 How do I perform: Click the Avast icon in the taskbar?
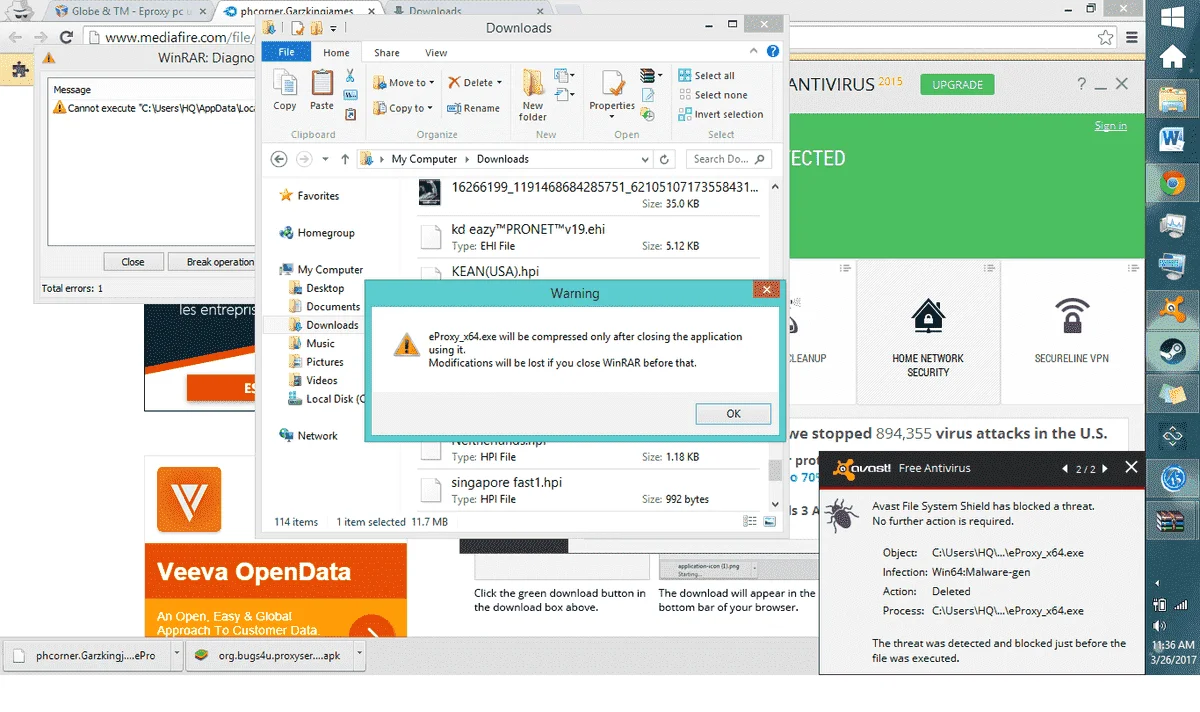click(1172, 309)
